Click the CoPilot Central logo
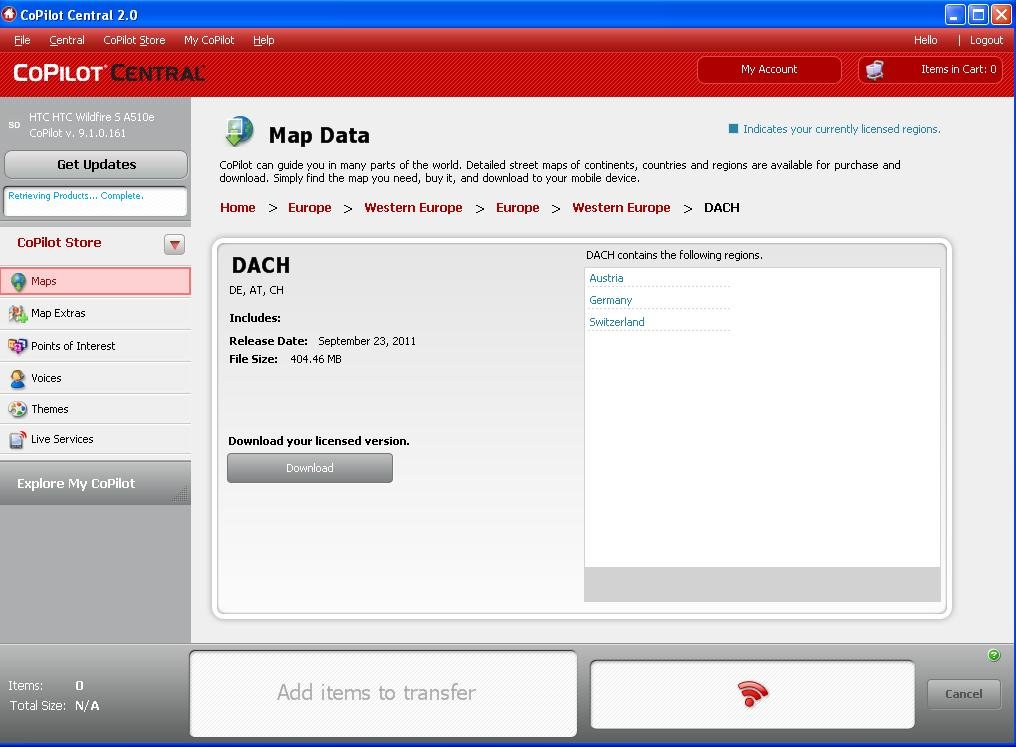This screenshot has height=747, width=1016. pyautogui.click(x=109, y=73)
